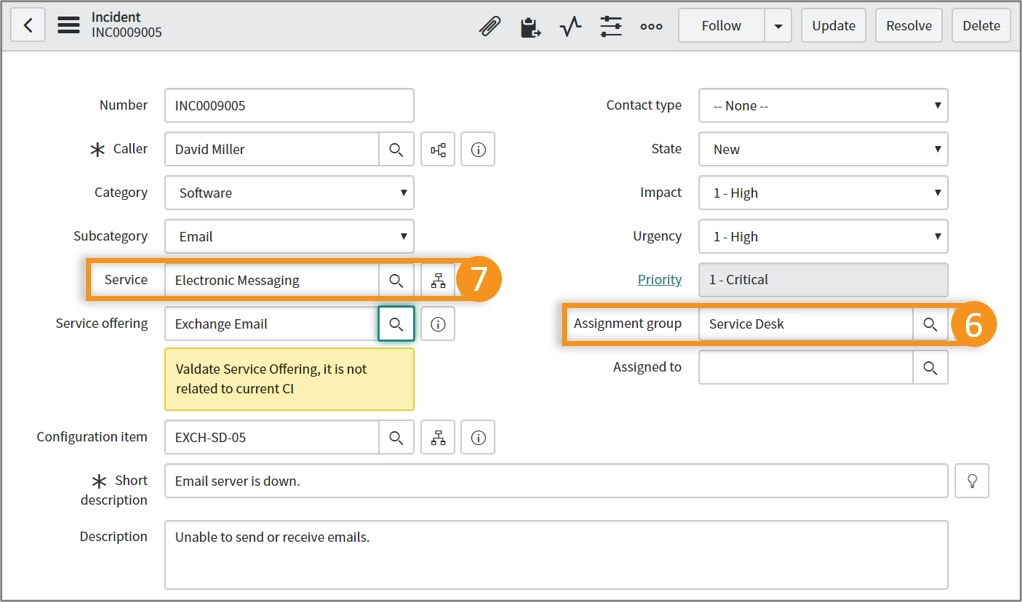Click the Description text area
Viewport: 1022px width, 602px height.
(556, 554)
